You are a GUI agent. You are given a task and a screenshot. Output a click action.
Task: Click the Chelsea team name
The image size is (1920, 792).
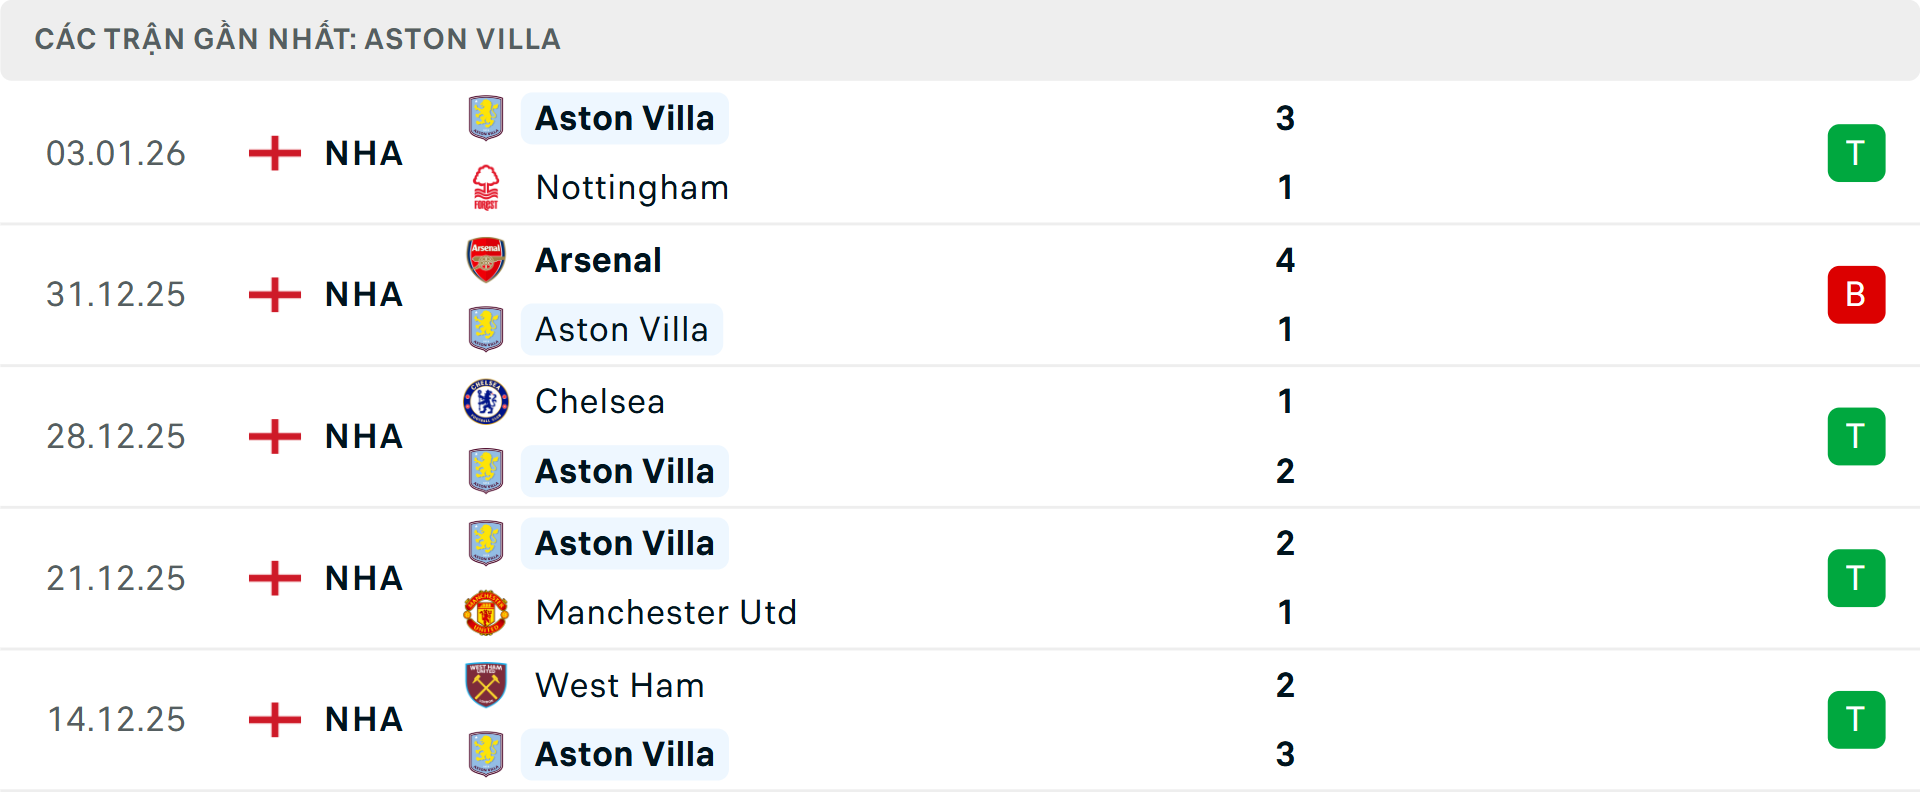click(599, 401)
